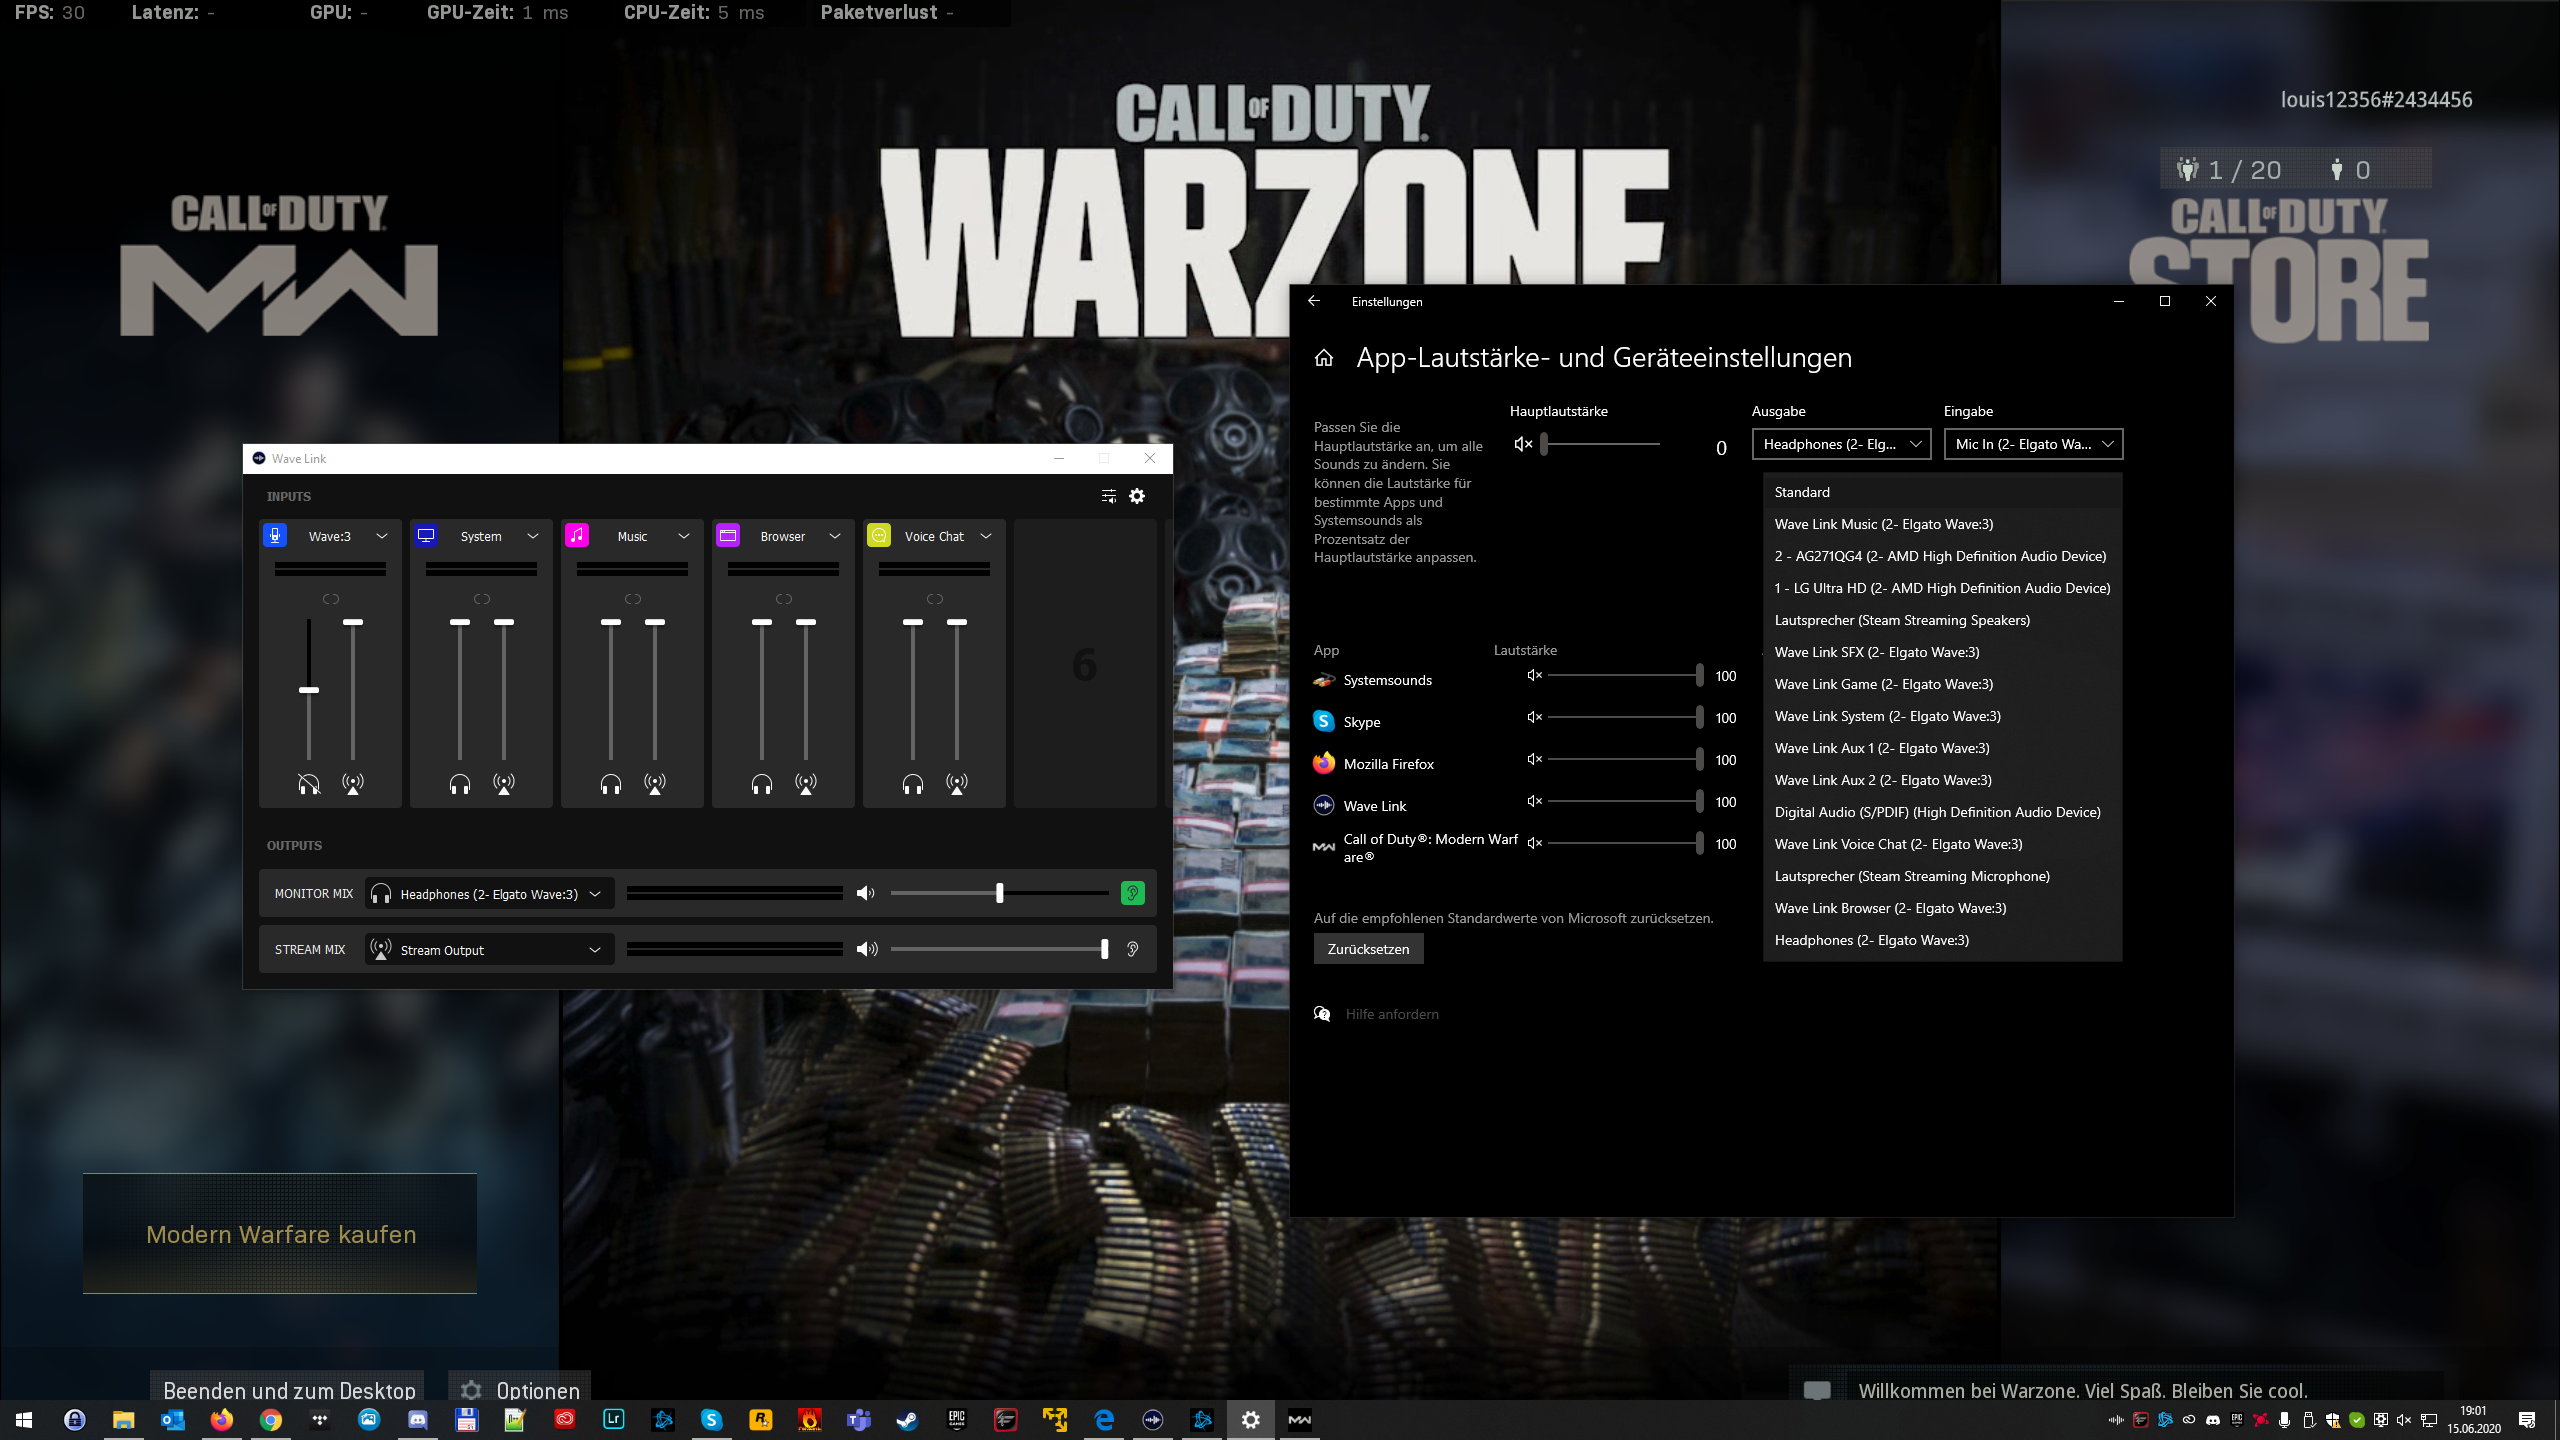Mute Browser channel headphone output
2560x1440 pixels.
(762, 784)
